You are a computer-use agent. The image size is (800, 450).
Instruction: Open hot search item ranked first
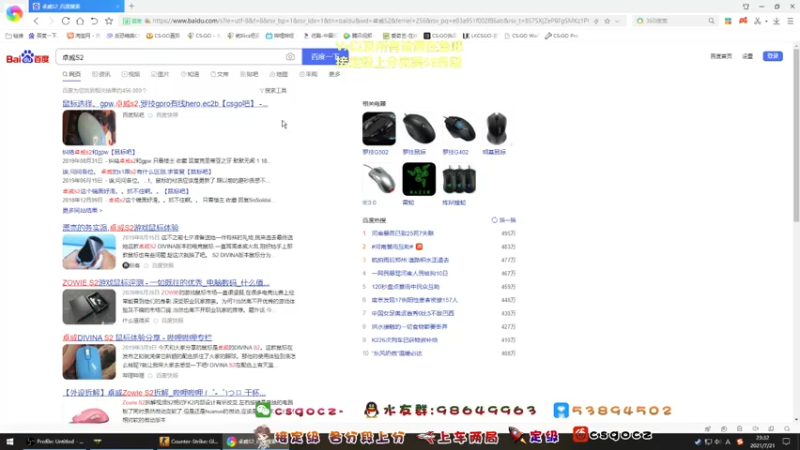(403, 233)
